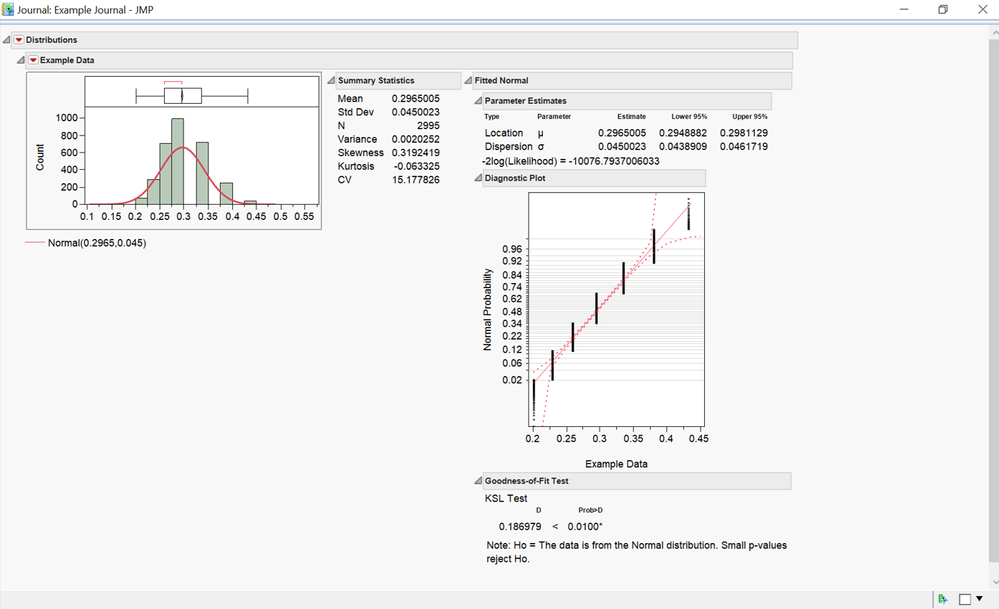Collapse the Summary Statistics section

pos(331,80)
